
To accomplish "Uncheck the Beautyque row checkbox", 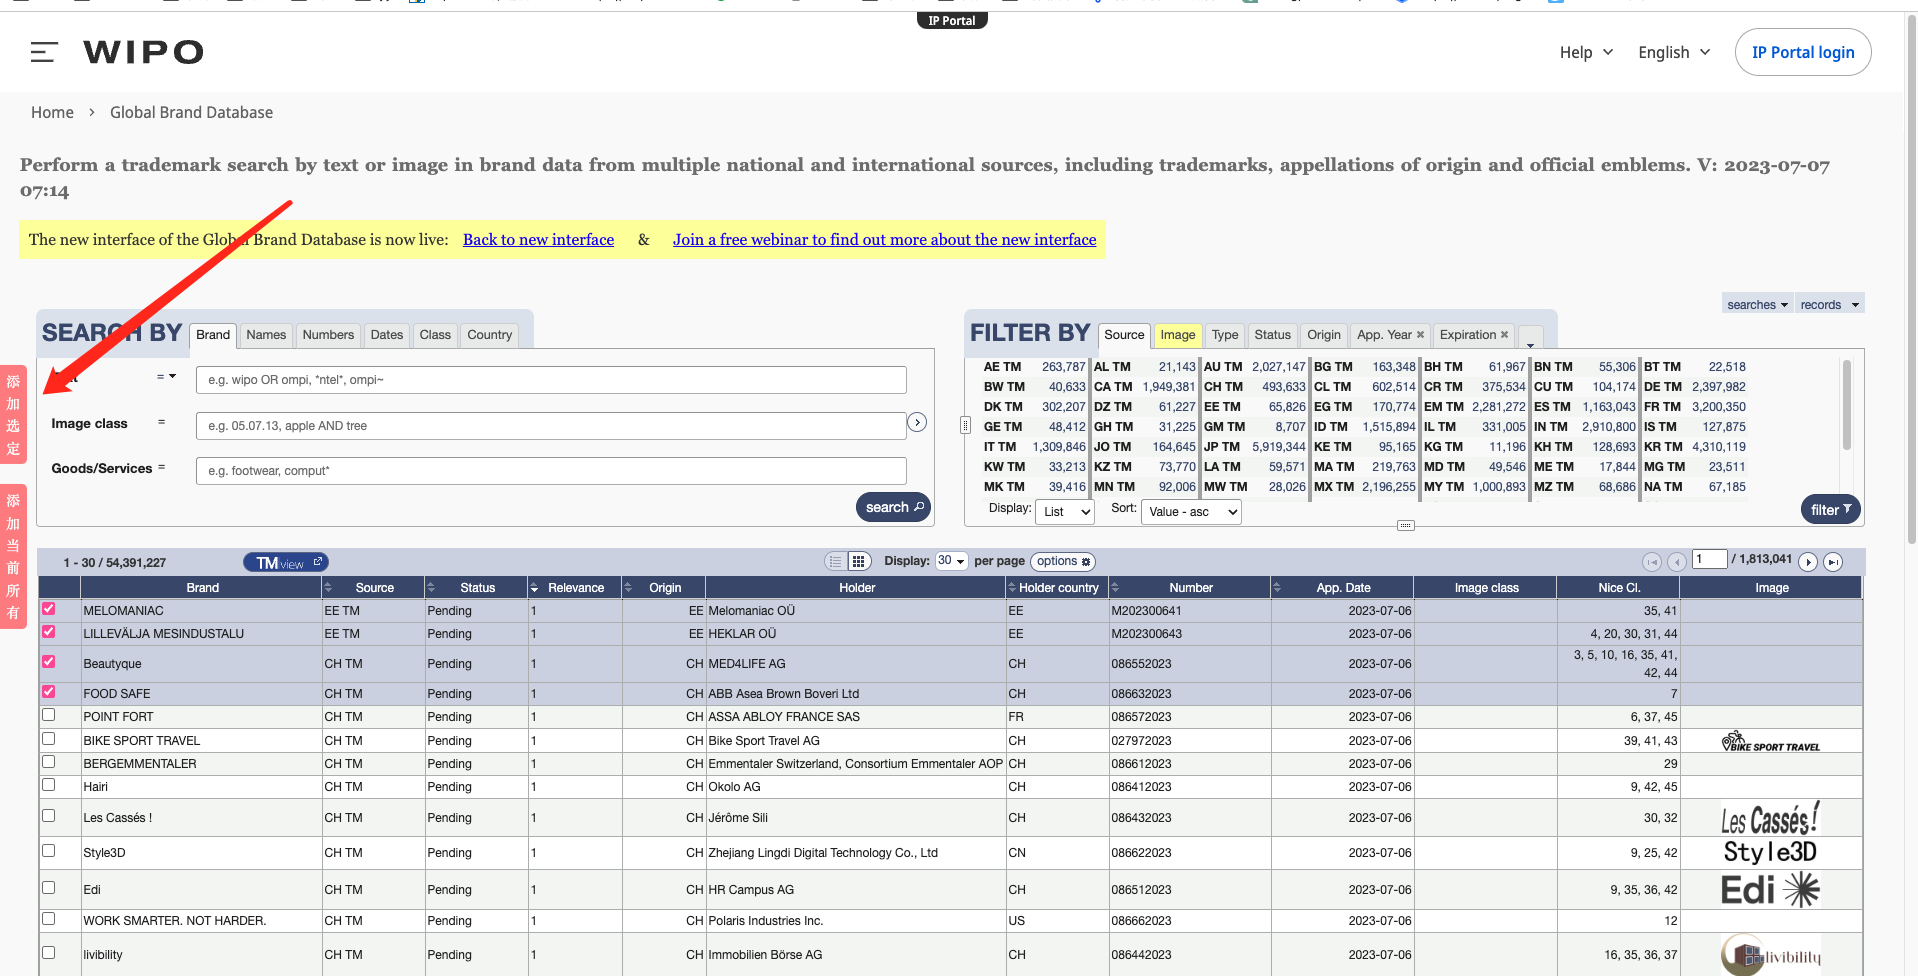I will tap(48, 661).
